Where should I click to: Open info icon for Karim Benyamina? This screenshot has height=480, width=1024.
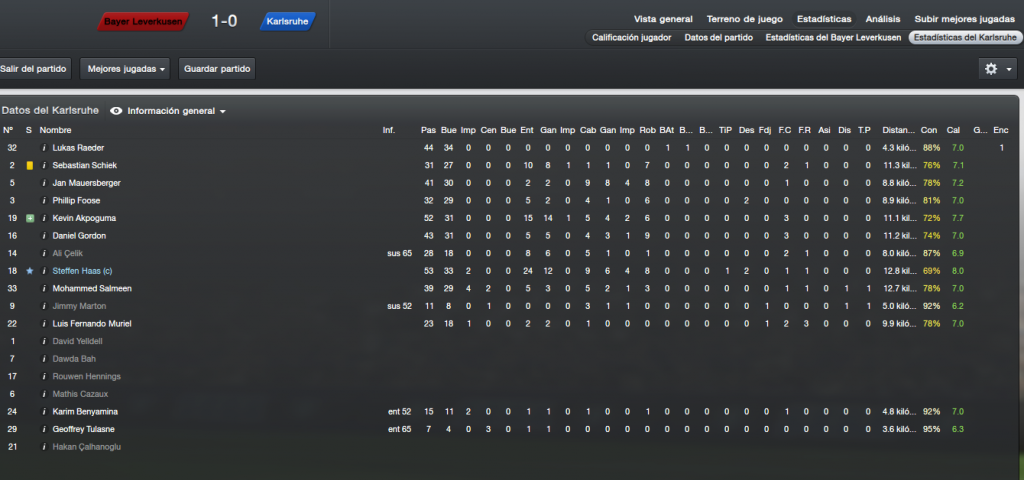44,412
